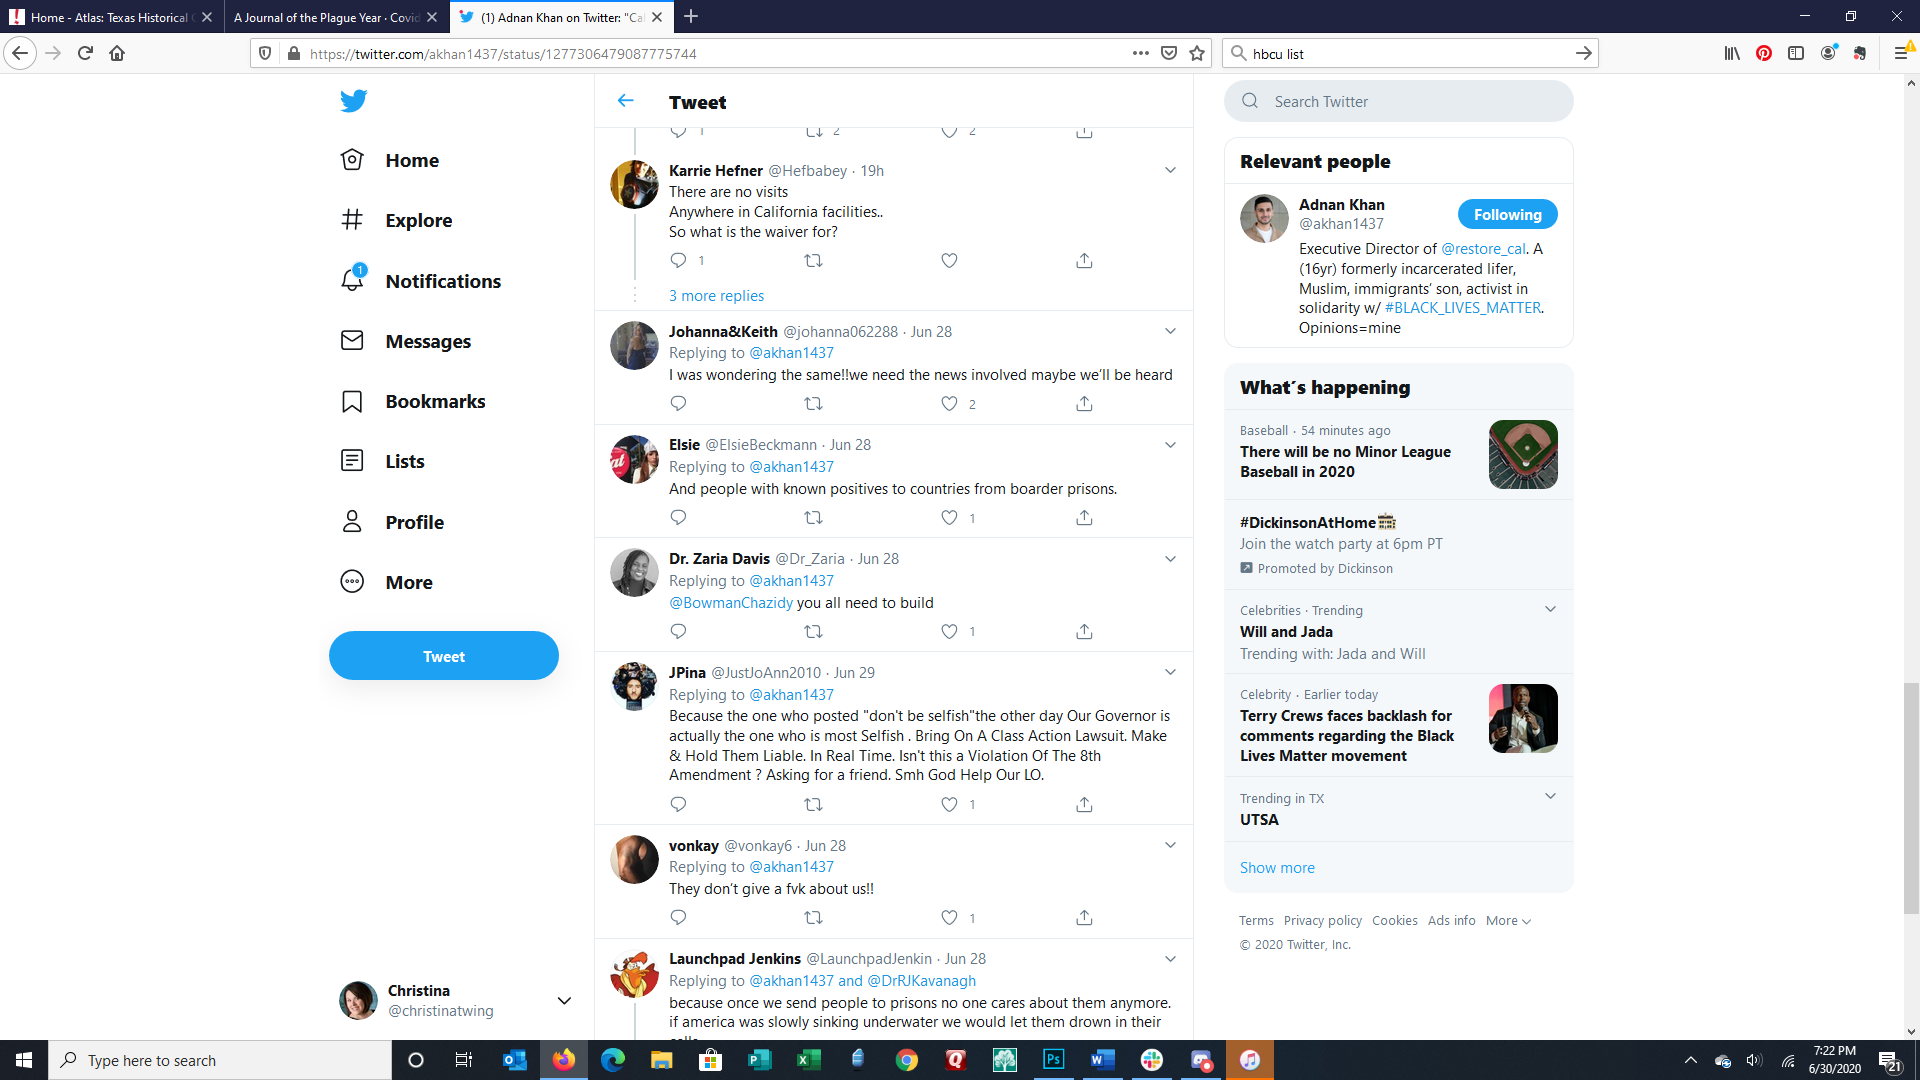
Task: Toggle like on Johanna&Keith's reply
Action: (x=949, y=403)
